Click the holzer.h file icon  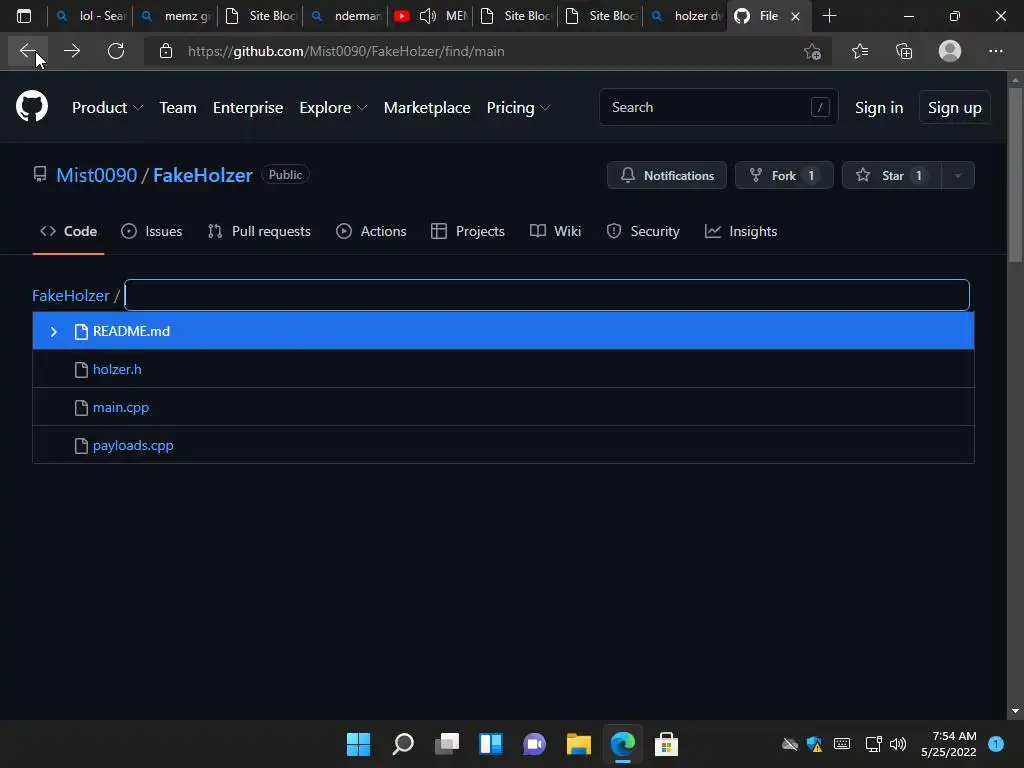tap(81, 370)
